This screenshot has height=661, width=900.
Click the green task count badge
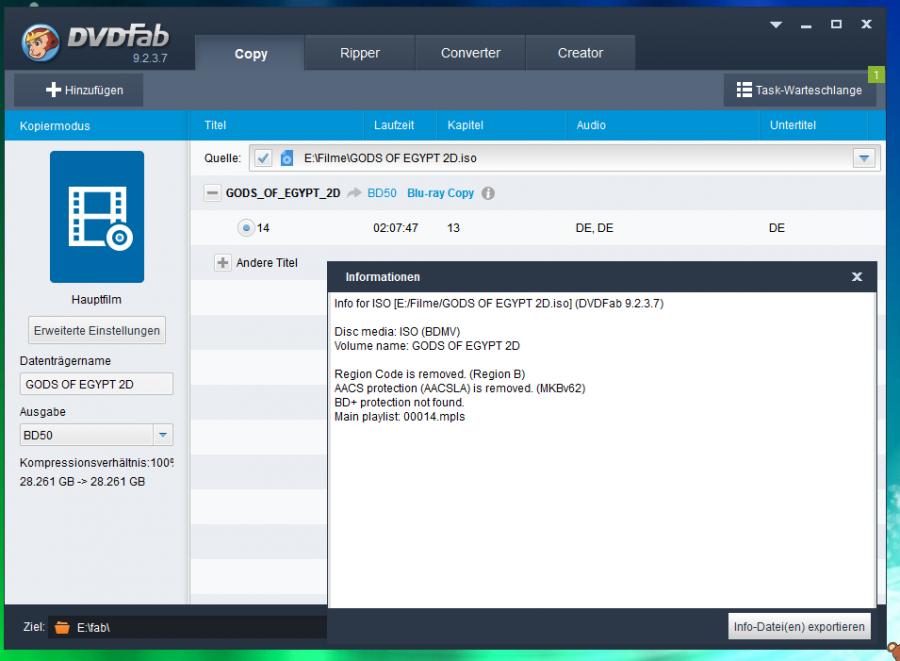click(876, 75)
